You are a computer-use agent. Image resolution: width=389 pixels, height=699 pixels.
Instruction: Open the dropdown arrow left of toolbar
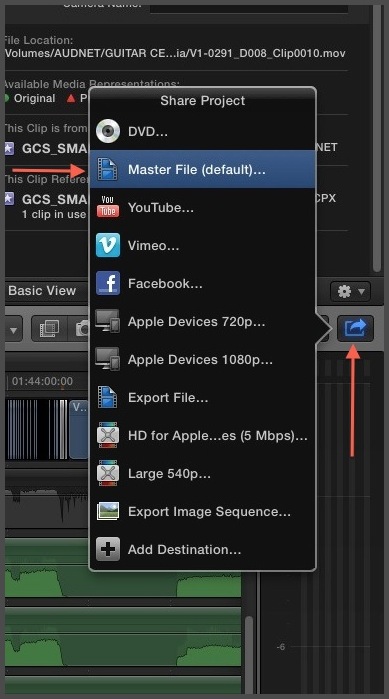pyautogui.click(x=12, y=329)
